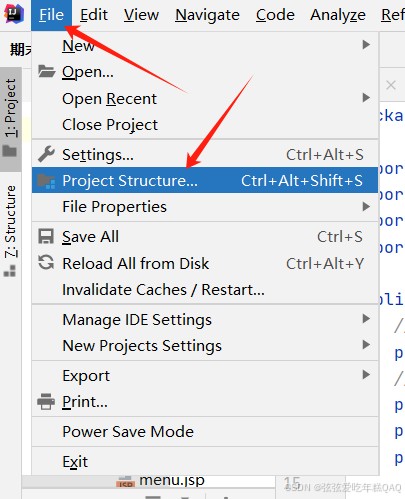Expand the New submenu arrow

366,45
